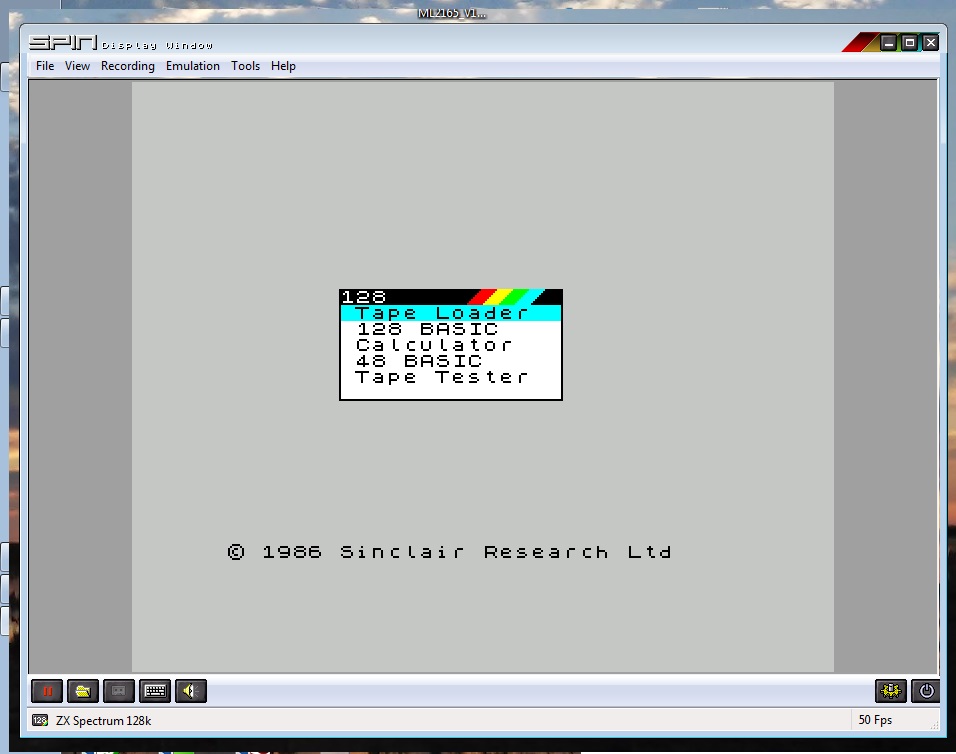Open the File menu
The image size is (956, 754).
coord(45,66)
